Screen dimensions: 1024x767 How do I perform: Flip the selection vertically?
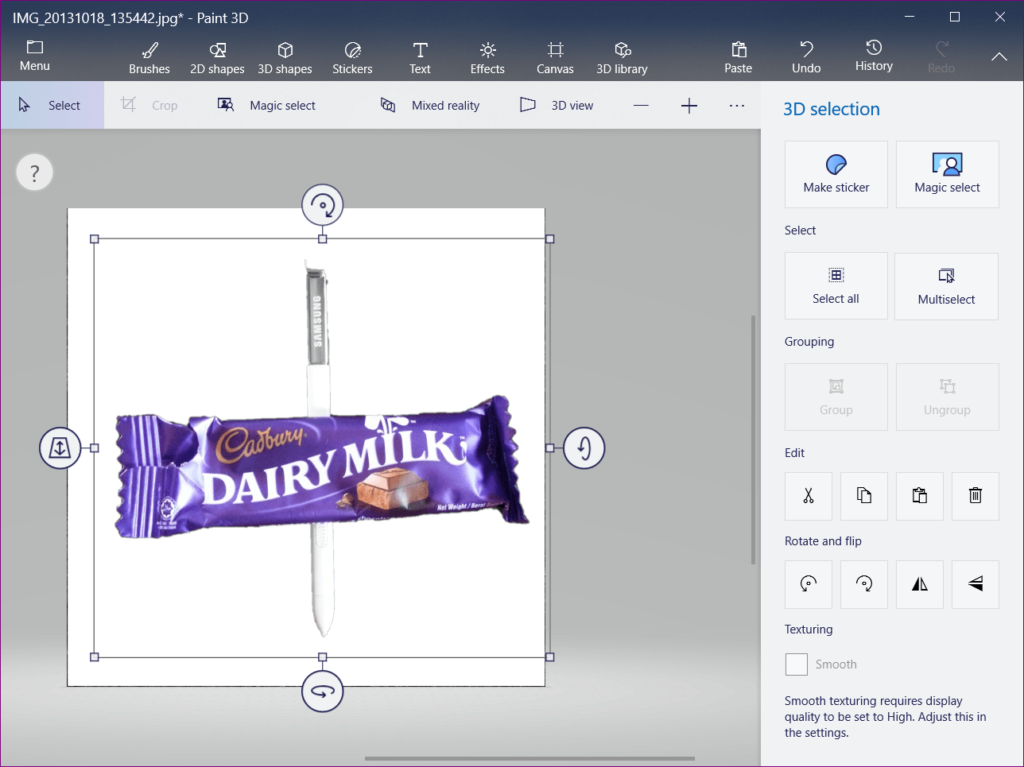pos(975,584)
